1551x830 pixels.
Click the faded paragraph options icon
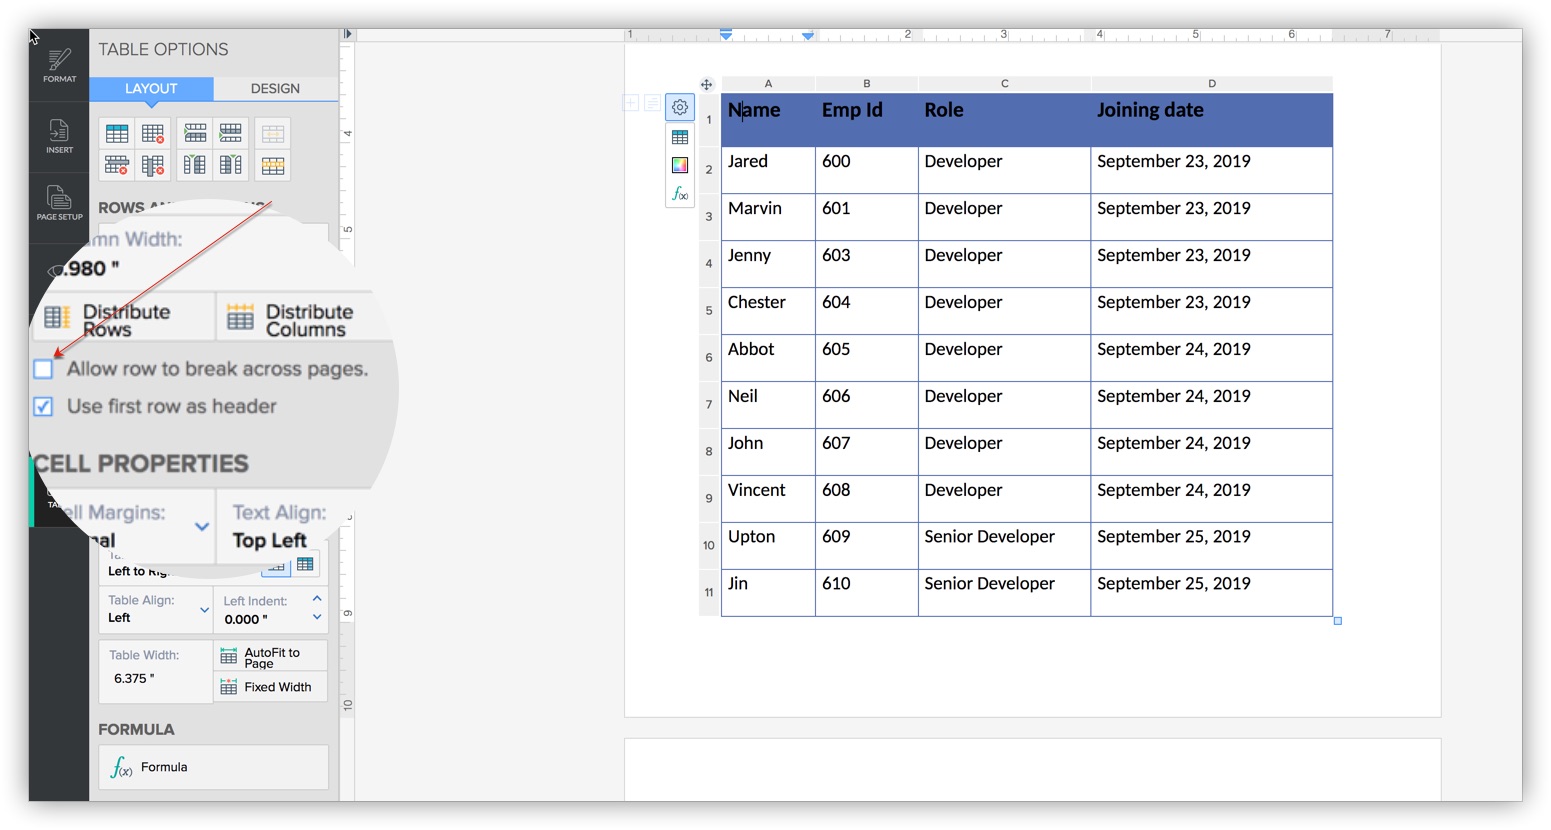[652, 103]
